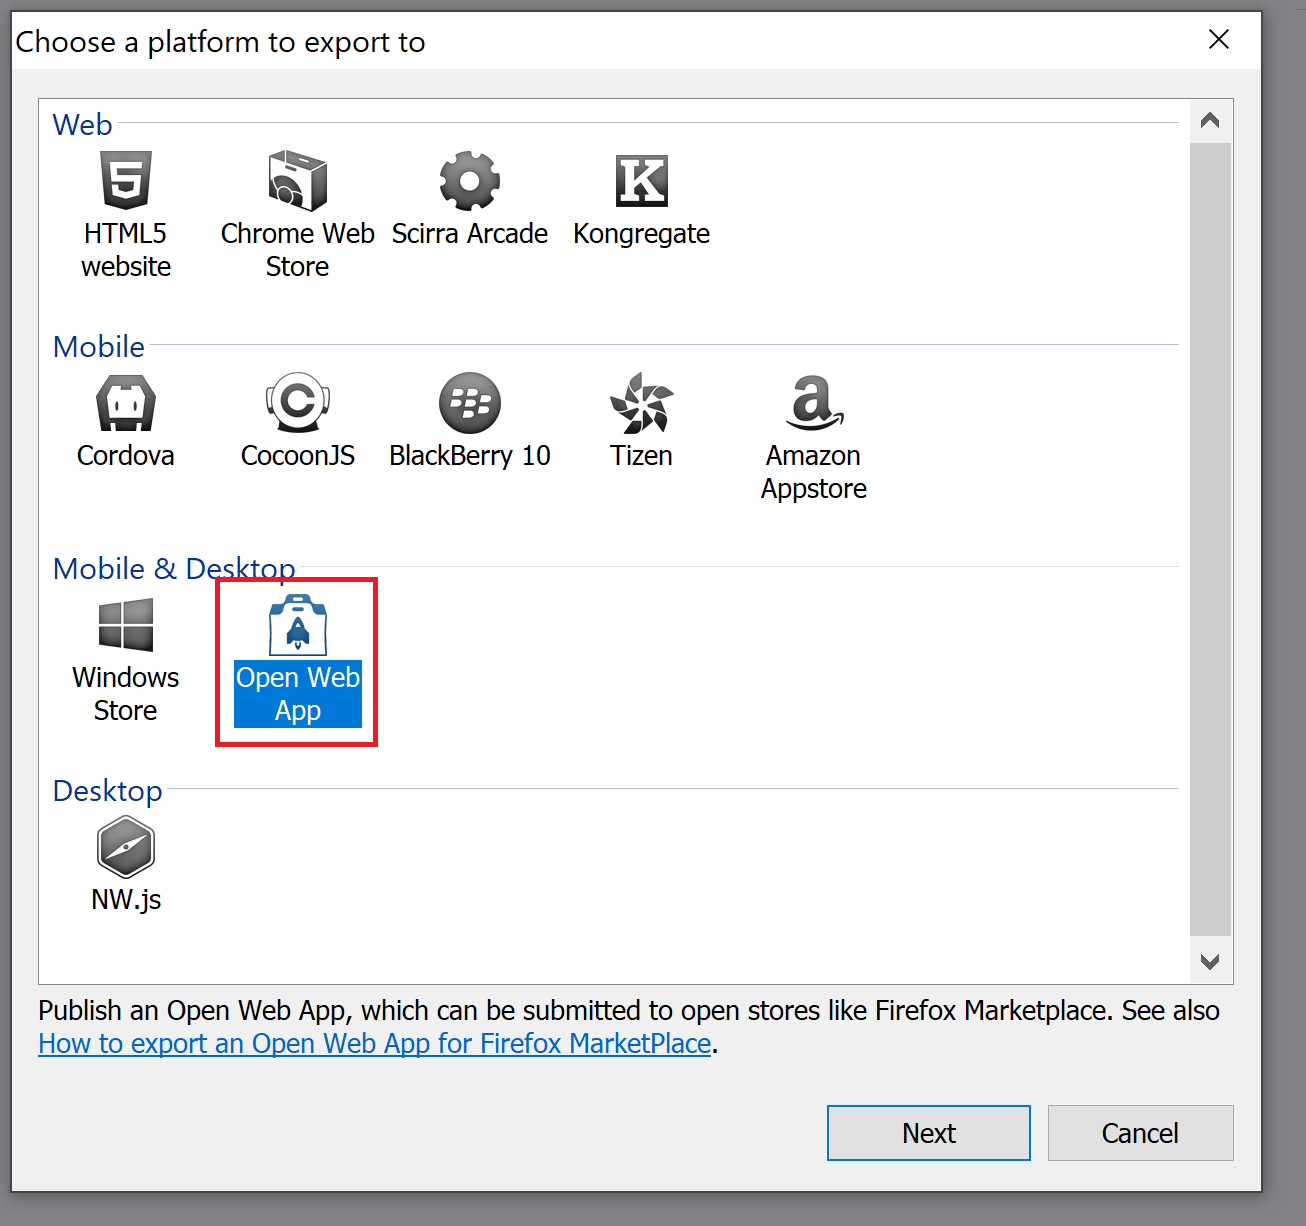This screenshot has width=1306, height=1226.
Task: Select the Kongregate K icon
Action: (642, 181)
